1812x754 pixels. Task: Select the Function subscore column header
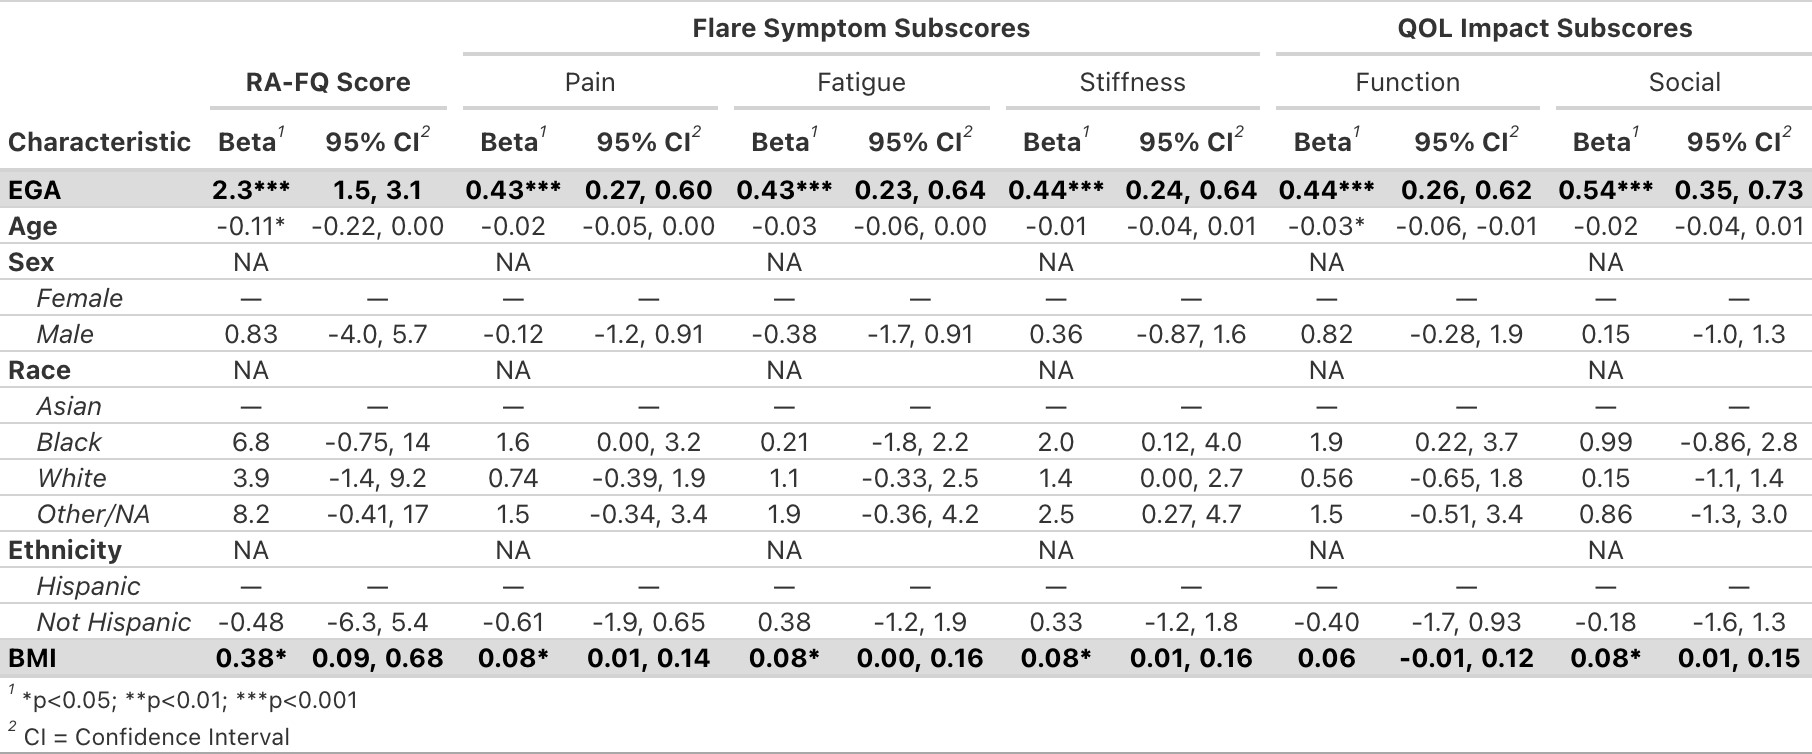coord(1407,82)
